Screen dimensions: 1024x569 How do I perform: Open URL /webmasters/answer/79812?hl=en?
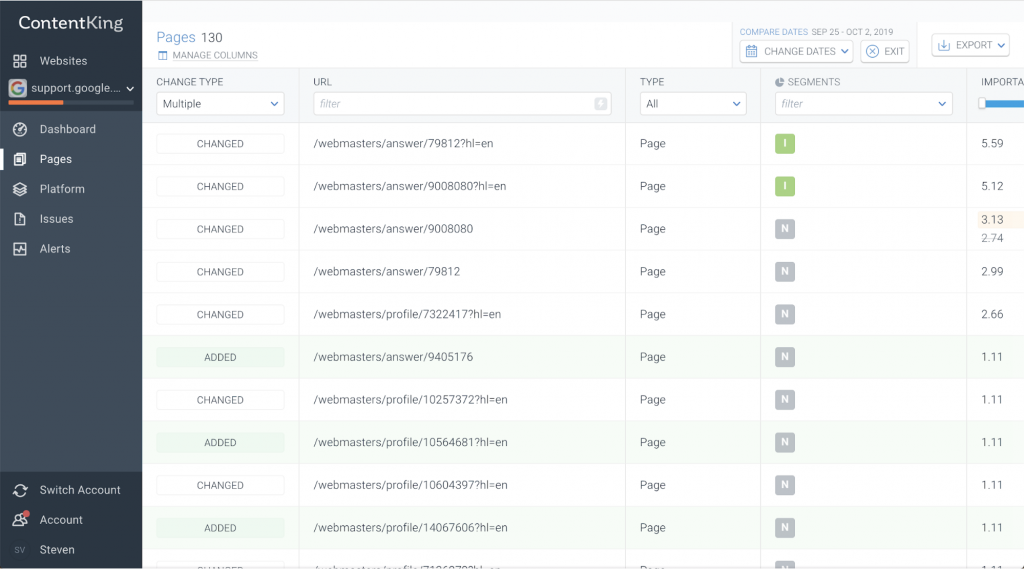(403, 144)
